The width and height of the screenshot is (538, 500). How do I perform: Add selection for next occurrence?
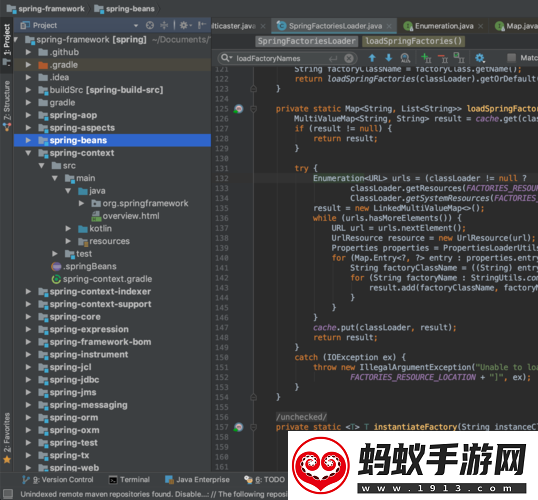425,58
